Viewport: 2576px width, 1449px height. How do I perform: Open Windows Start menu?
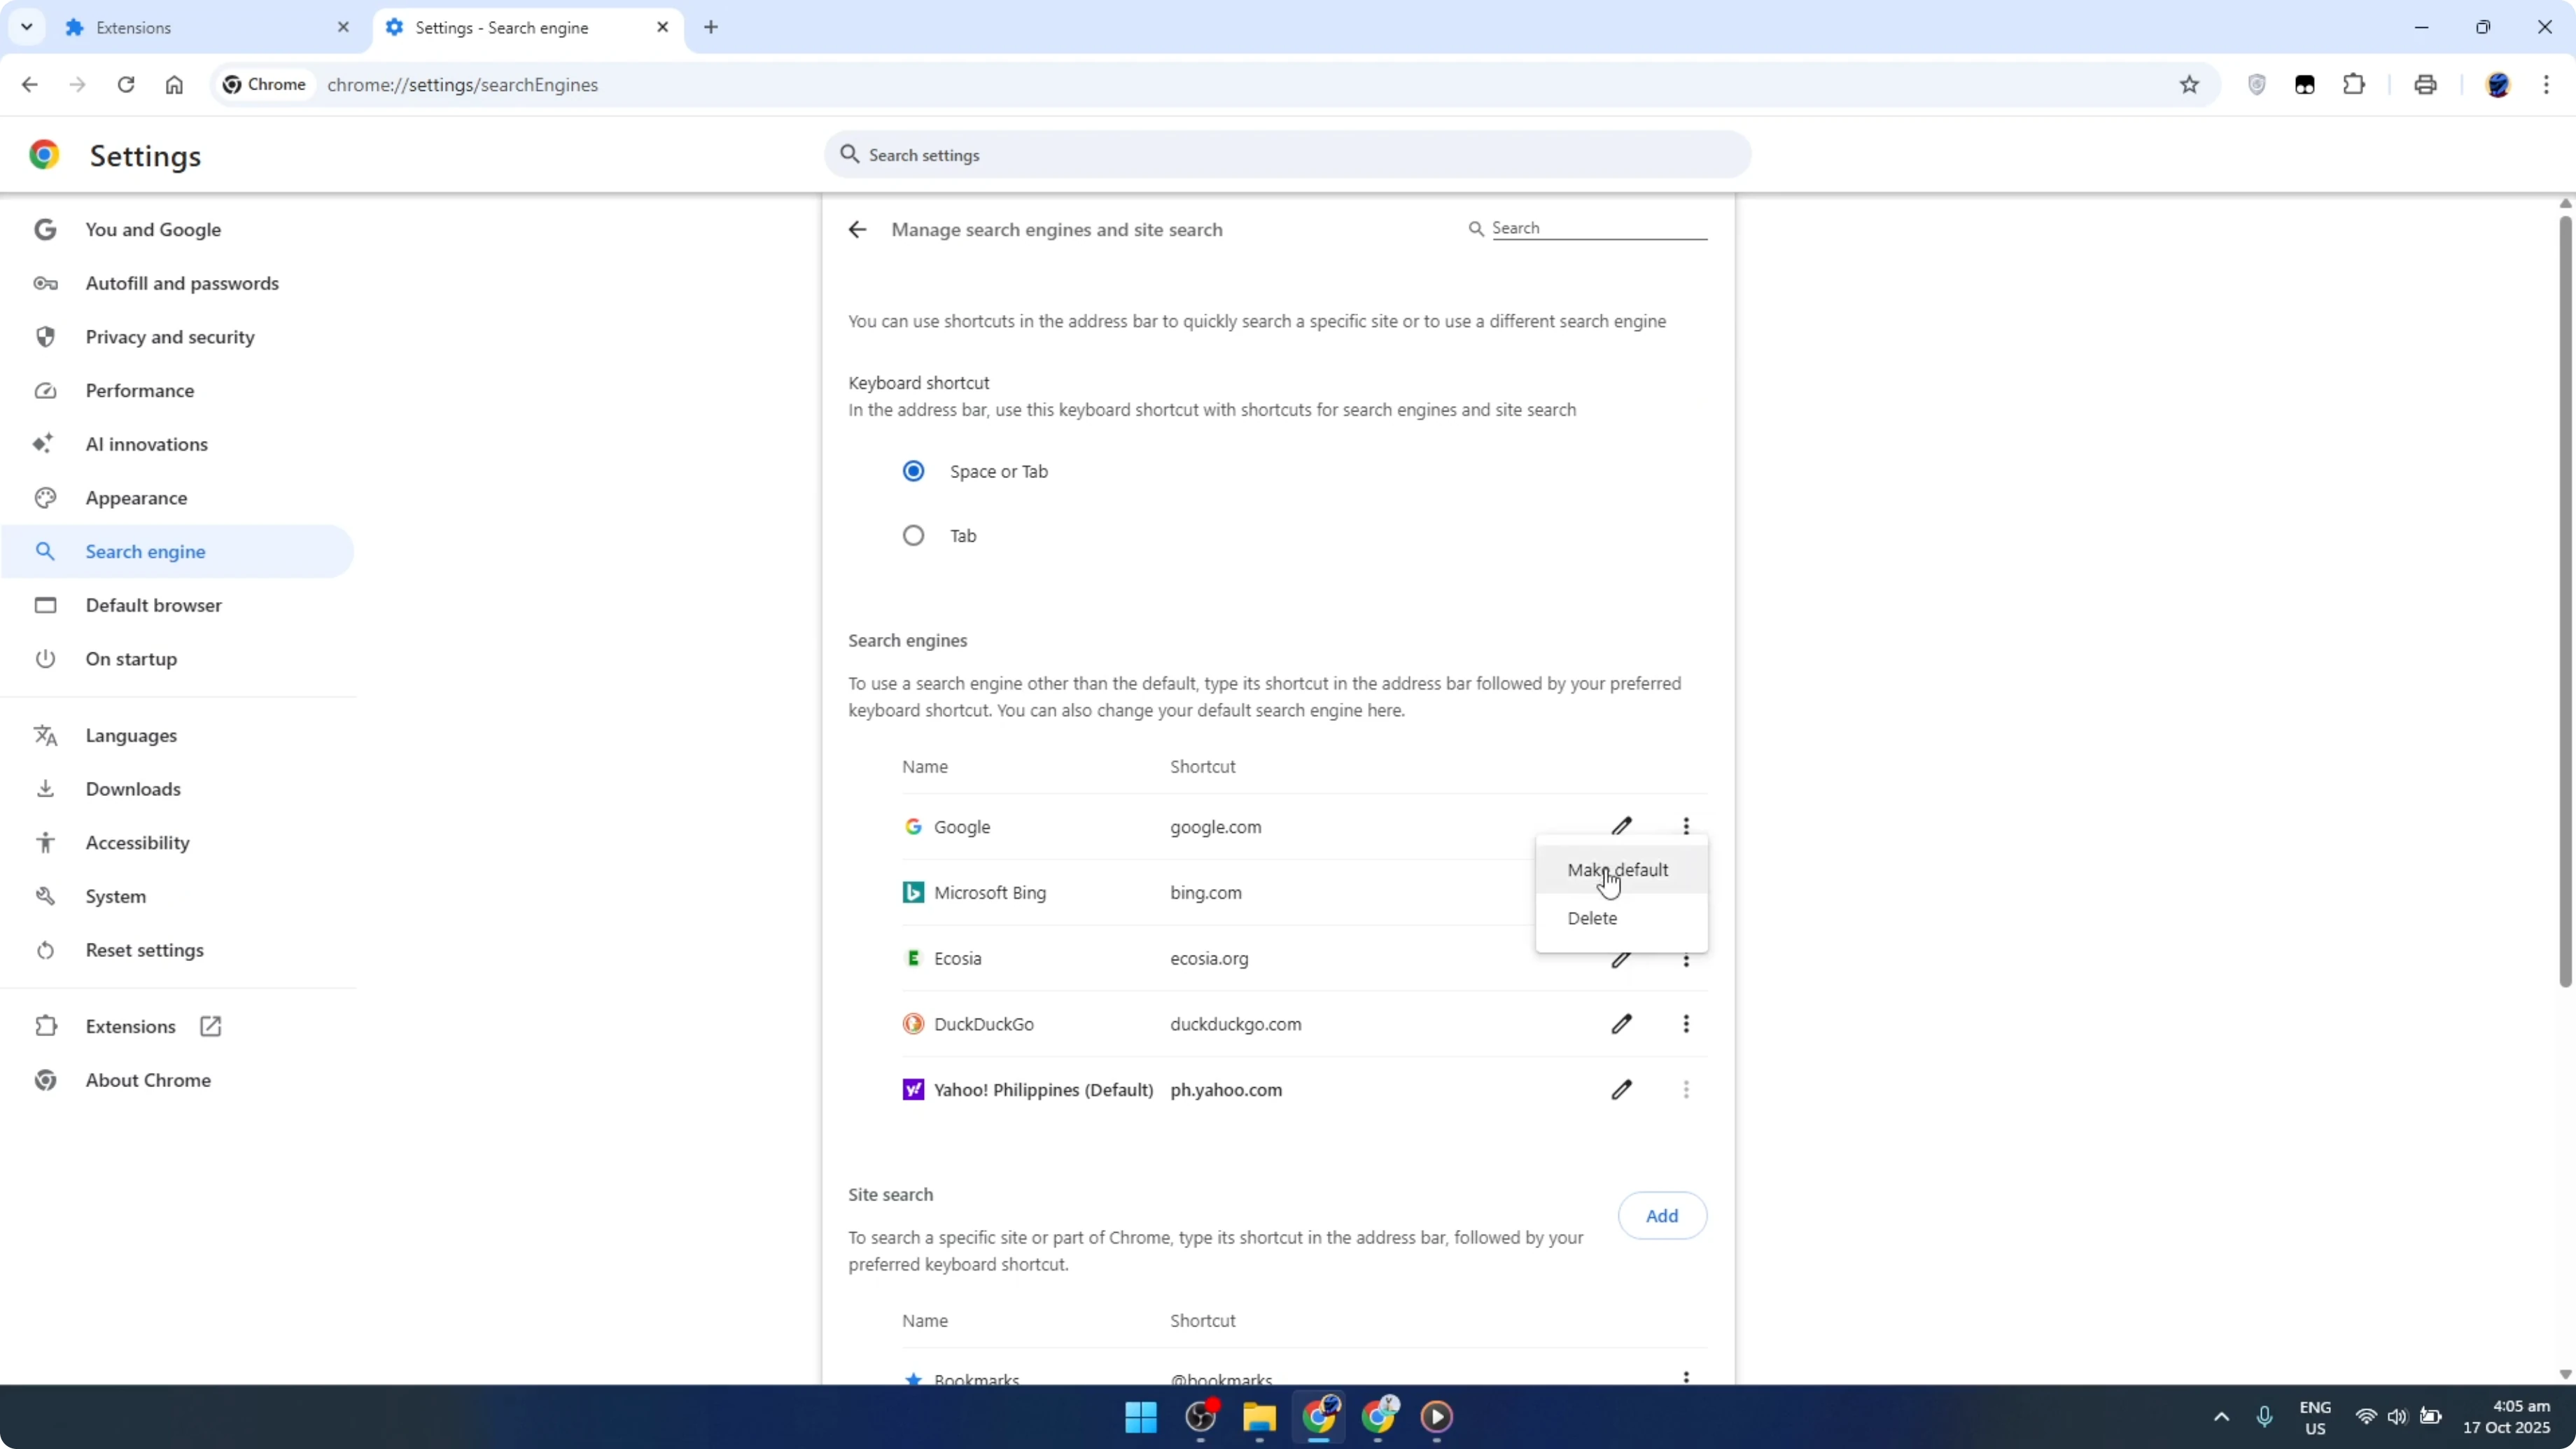click(1141, 1417)
